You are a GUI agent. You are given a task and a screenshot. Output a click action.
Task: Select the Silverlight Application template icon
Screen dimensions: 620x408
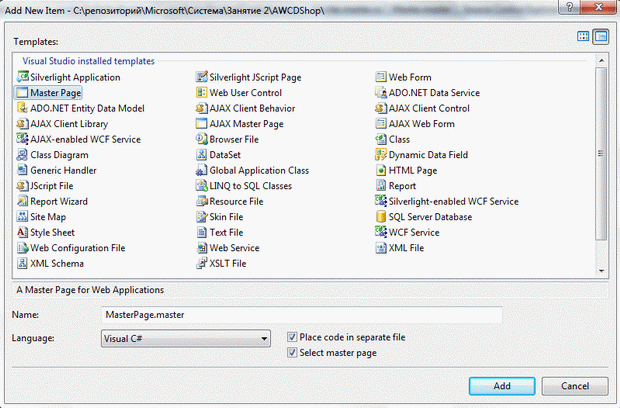tap(22, 77)
